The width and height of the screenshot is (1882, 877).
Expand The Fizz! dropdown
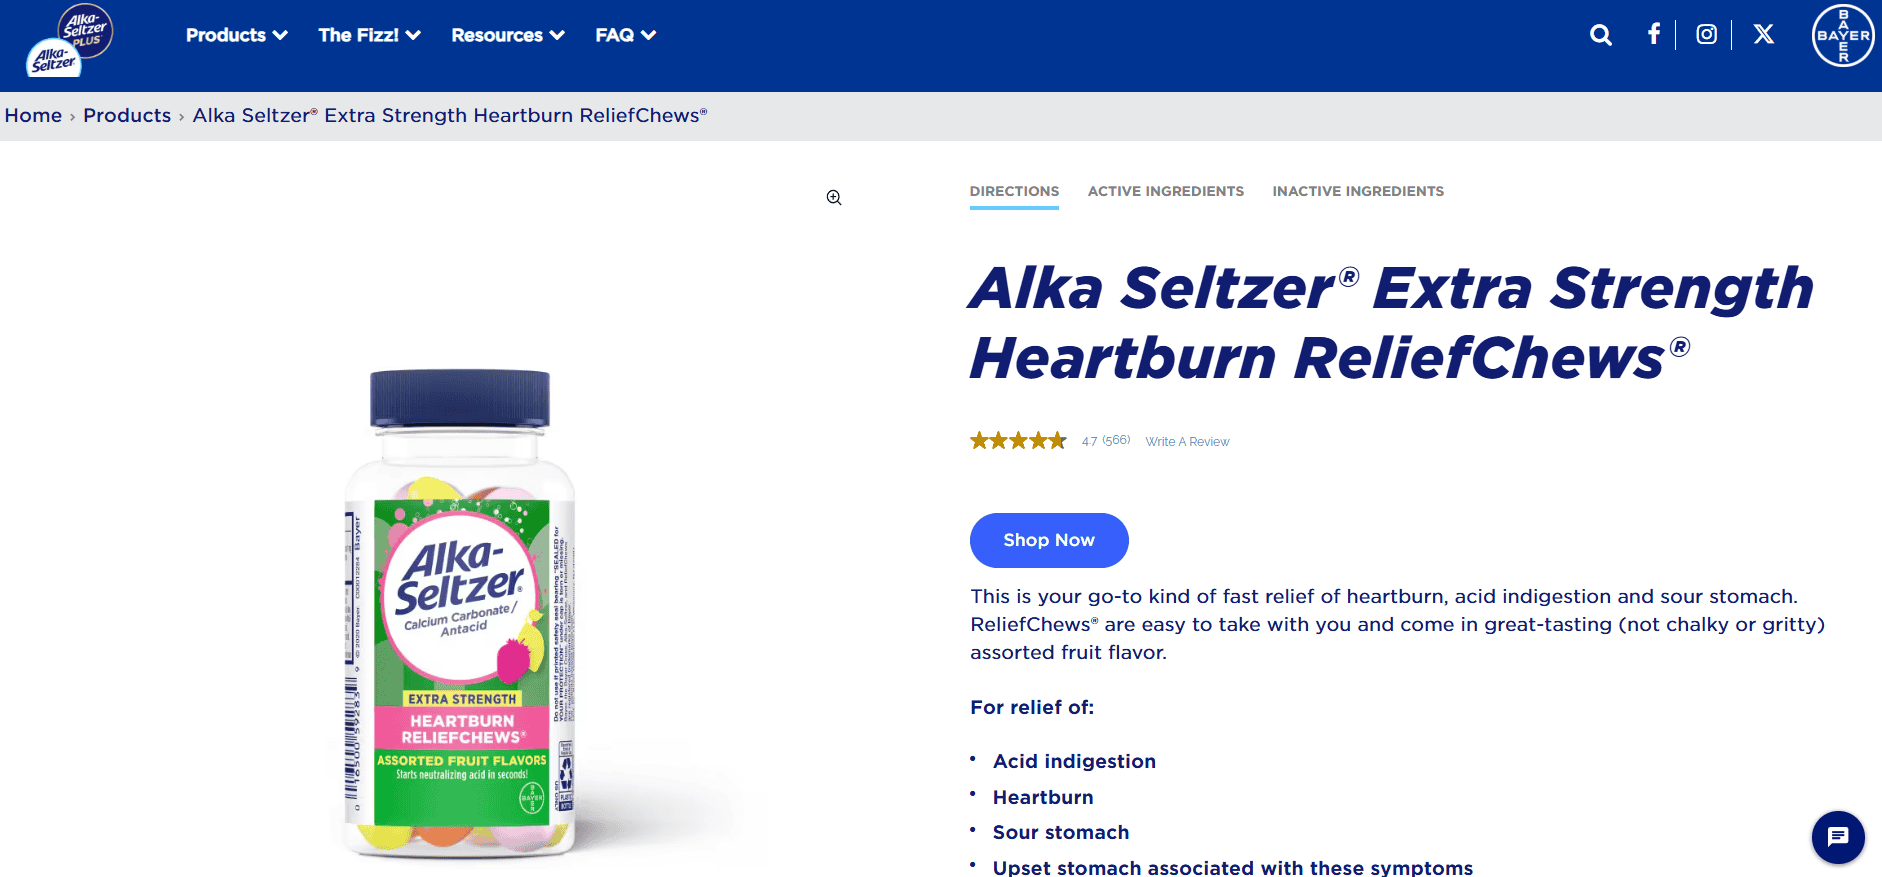369,35
